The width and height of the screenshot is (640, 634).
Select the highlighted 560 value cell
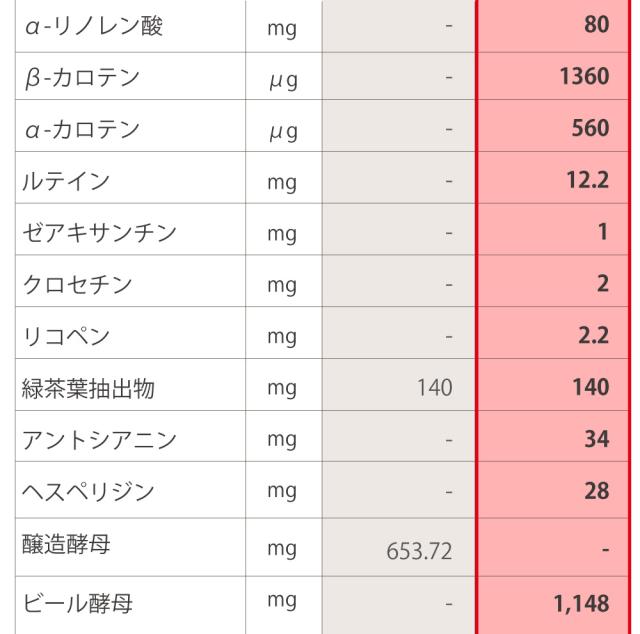(591, 129)
